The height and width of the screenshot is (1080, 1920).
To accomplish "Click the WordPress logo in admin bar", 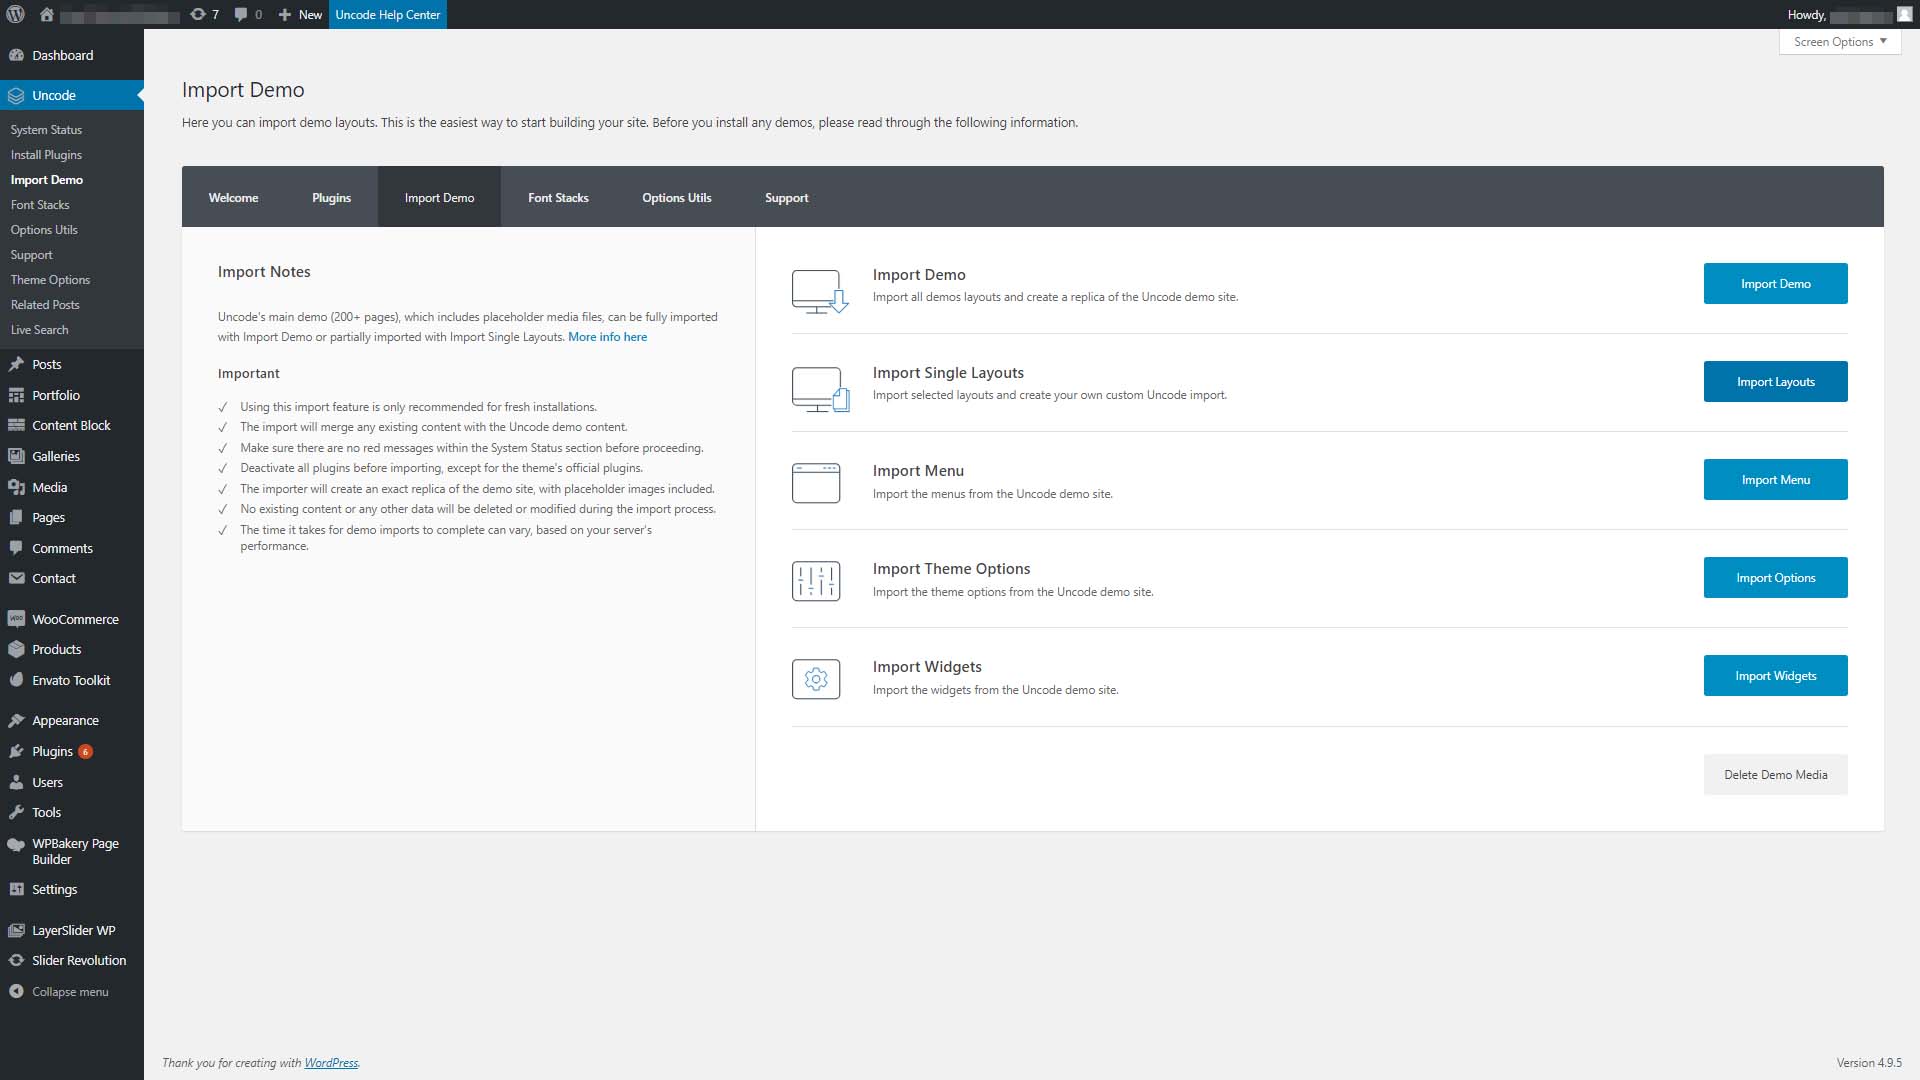I will pyautogui.click(x=15, y=14).
